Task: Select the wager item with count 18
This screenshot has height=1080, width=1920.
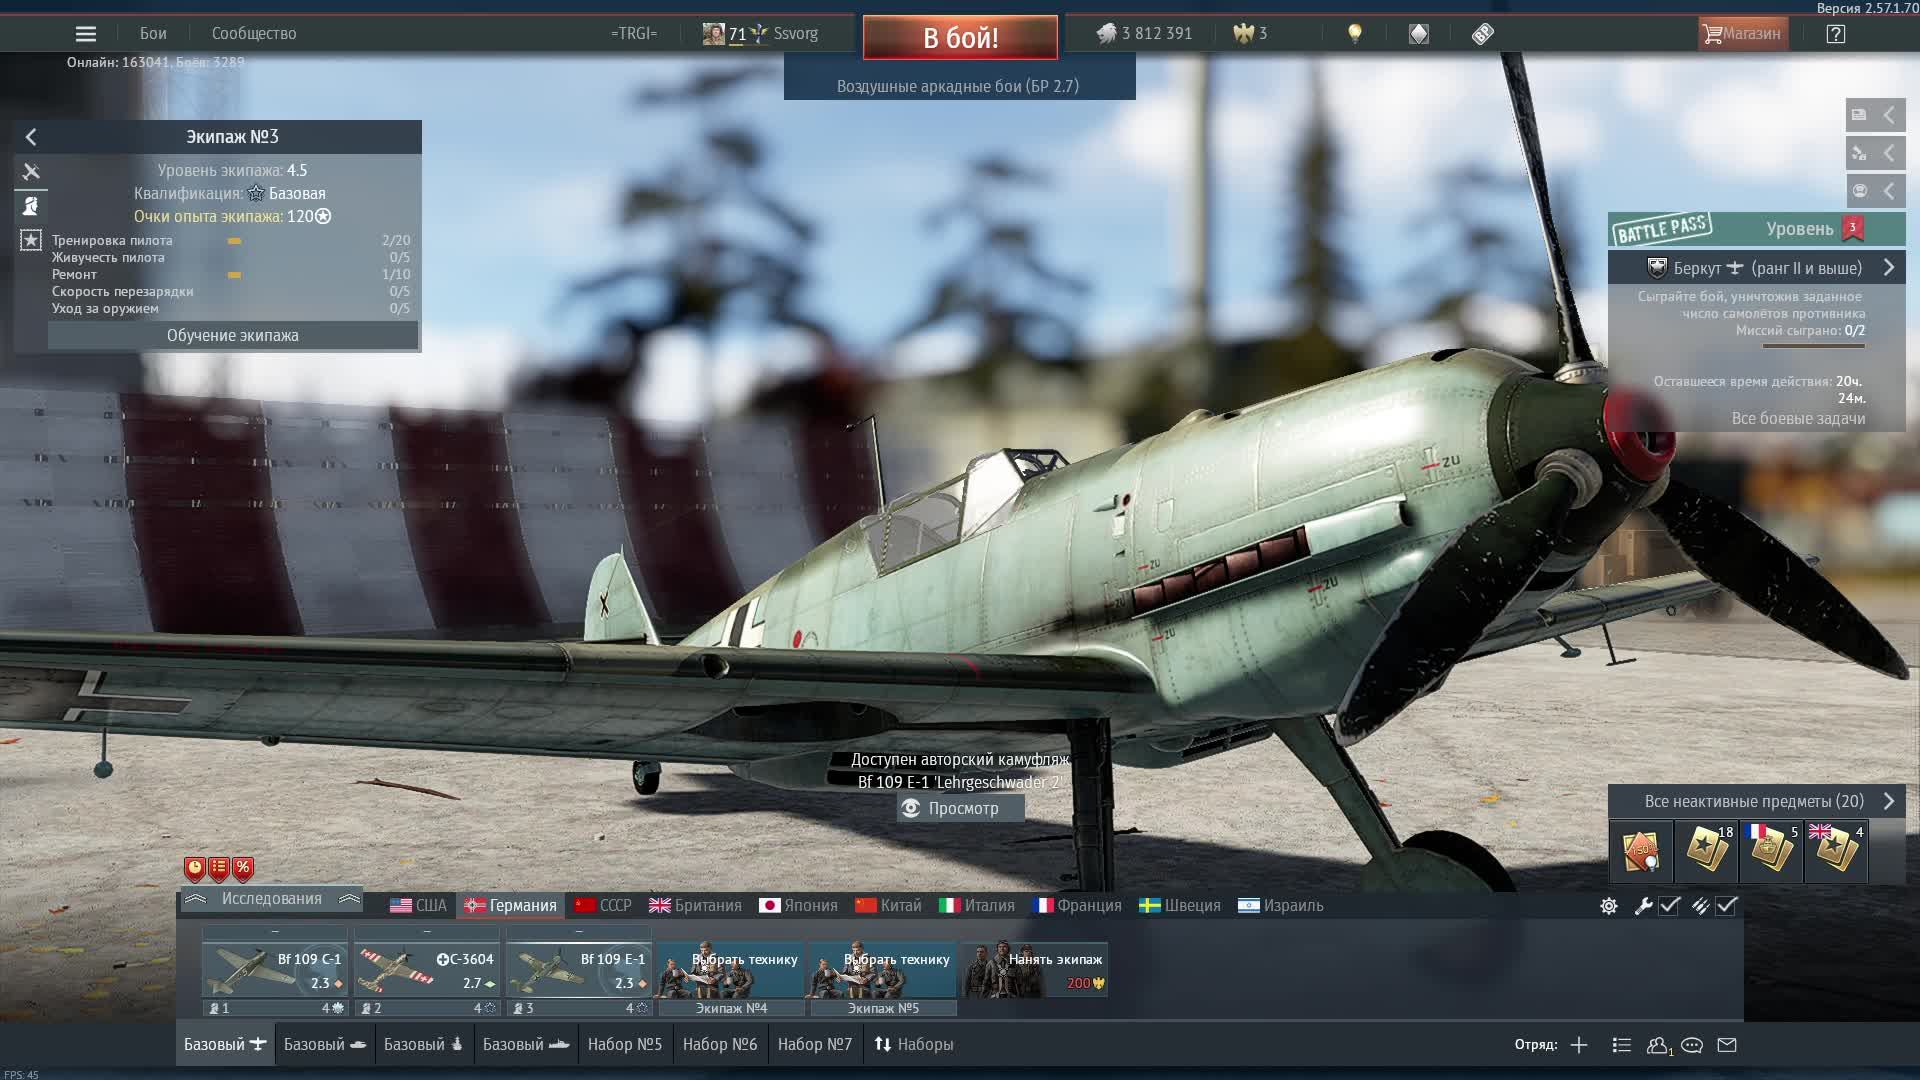Action: (1706, 851)
